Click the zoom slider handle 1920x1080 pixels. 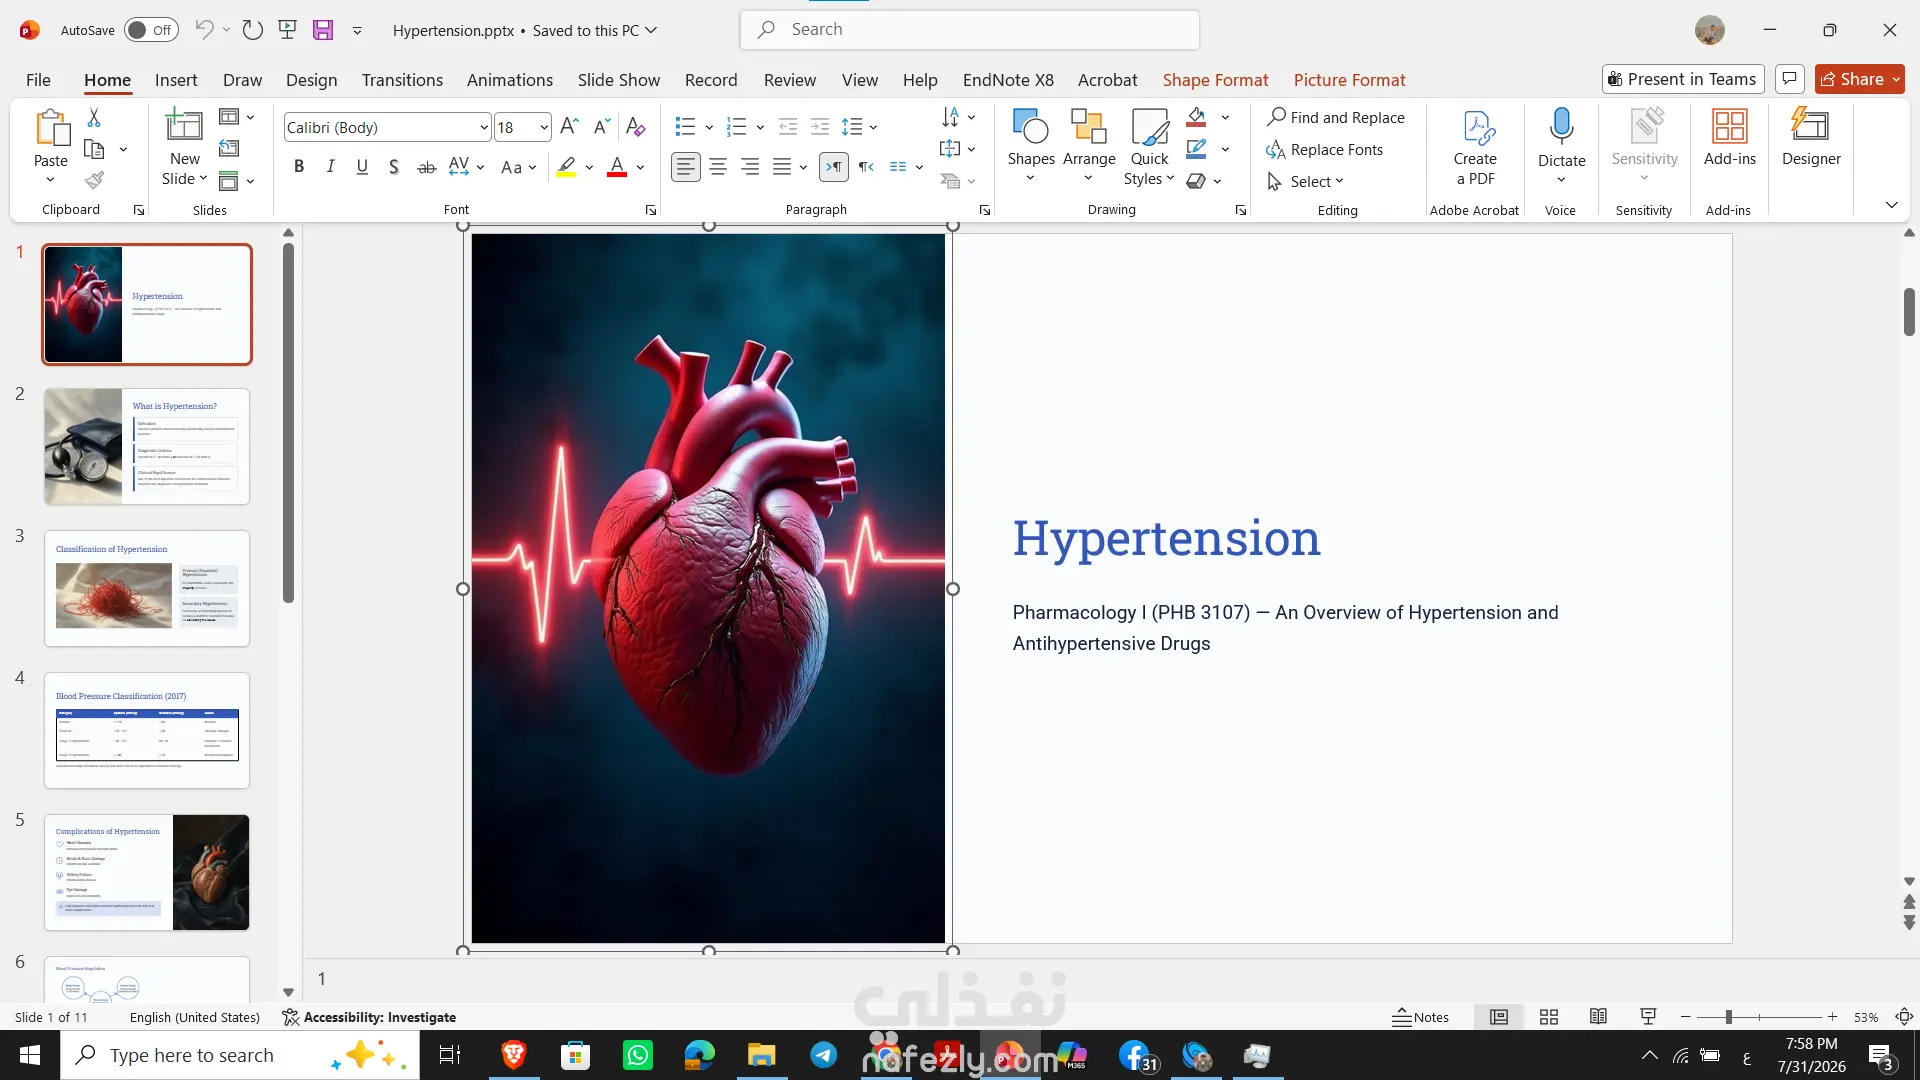1728,1017
